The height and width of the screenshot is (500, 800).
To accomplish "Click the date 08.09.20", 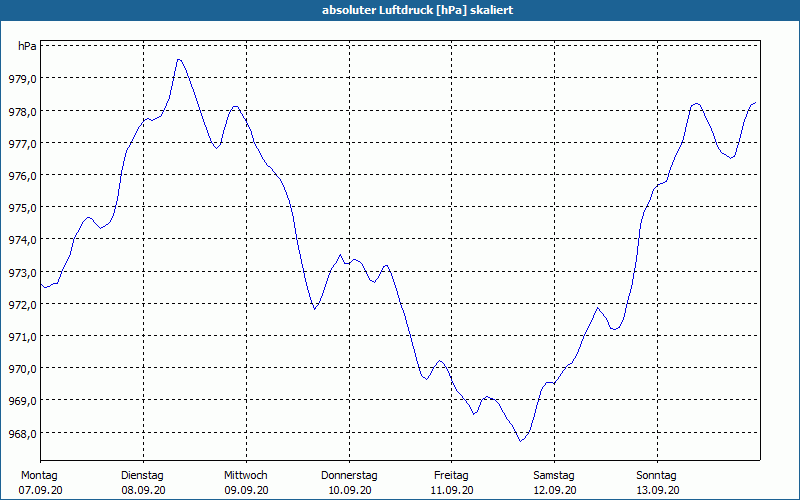I will (143, 490).
